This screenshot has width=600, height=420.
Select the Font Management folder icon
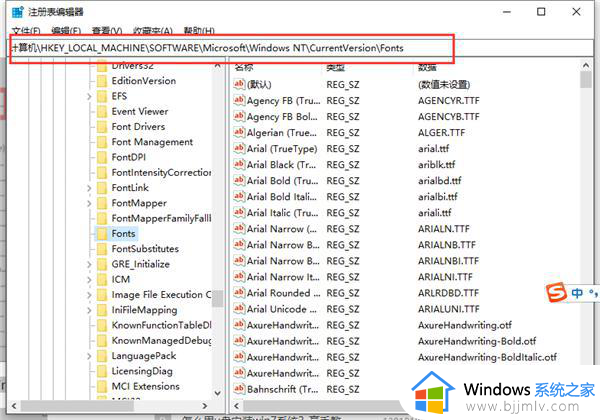(x=102, y=142)
